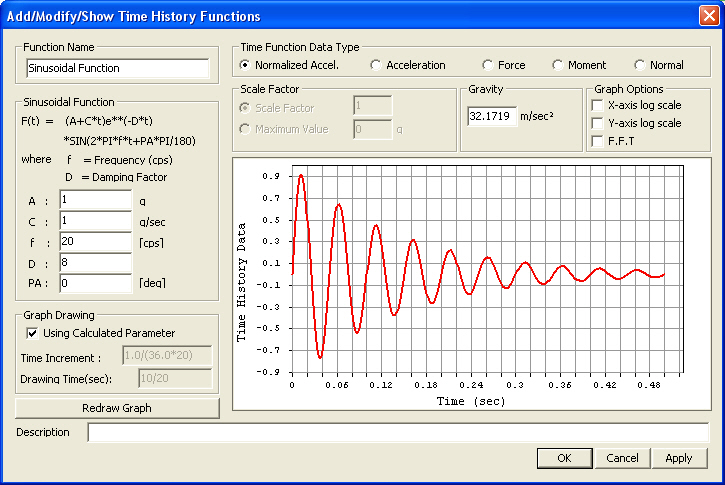Image resolution: width=725 pixels, height=485 pixels.
Task: Click the Time Increment field
Action: pos(167,356)
